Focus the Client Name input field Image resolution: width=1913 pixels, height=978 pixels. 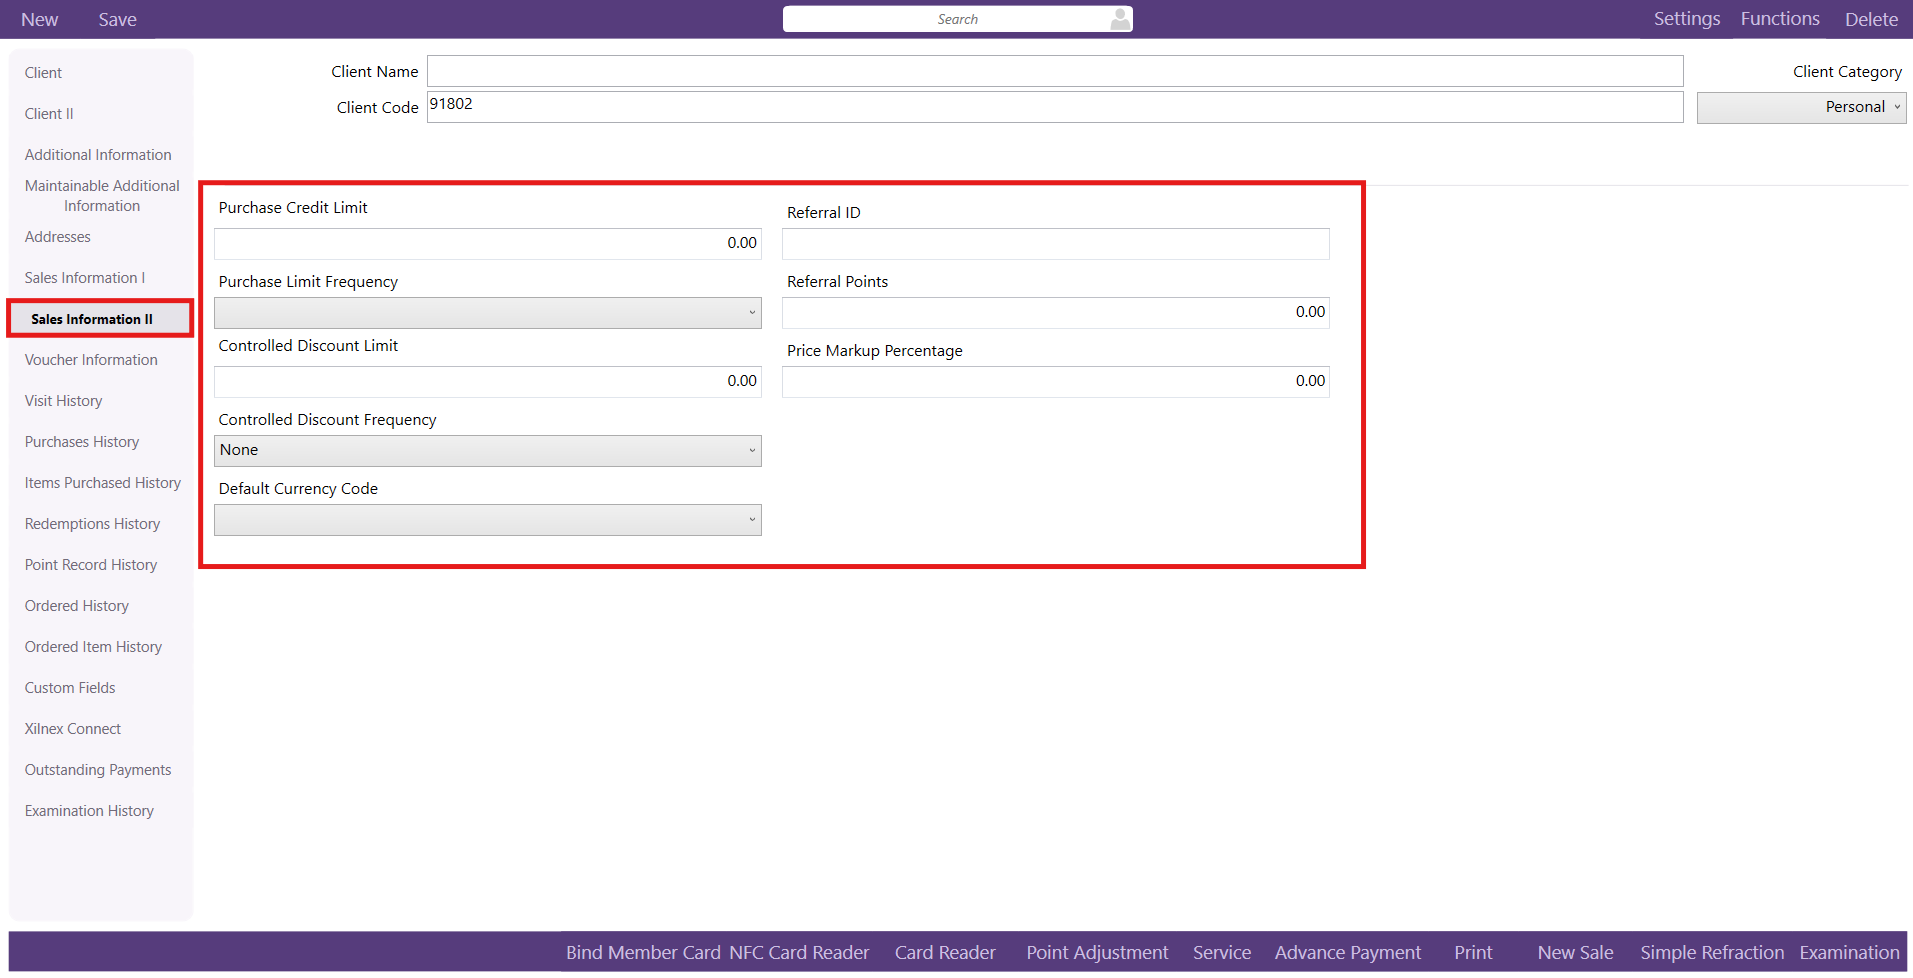(x=1054, y=71)
